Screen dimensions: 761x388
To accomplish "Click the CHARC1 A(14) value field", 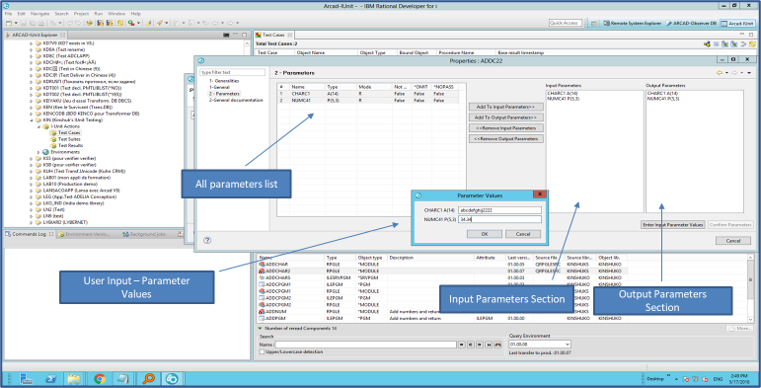I will click(x=500, y=210).
